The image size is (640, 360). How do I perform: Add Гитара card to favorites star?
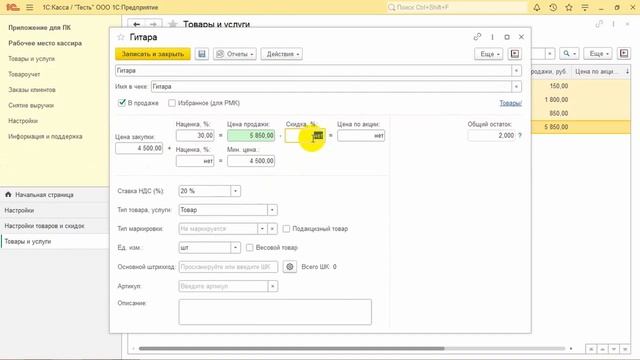[x=120, y=37]
